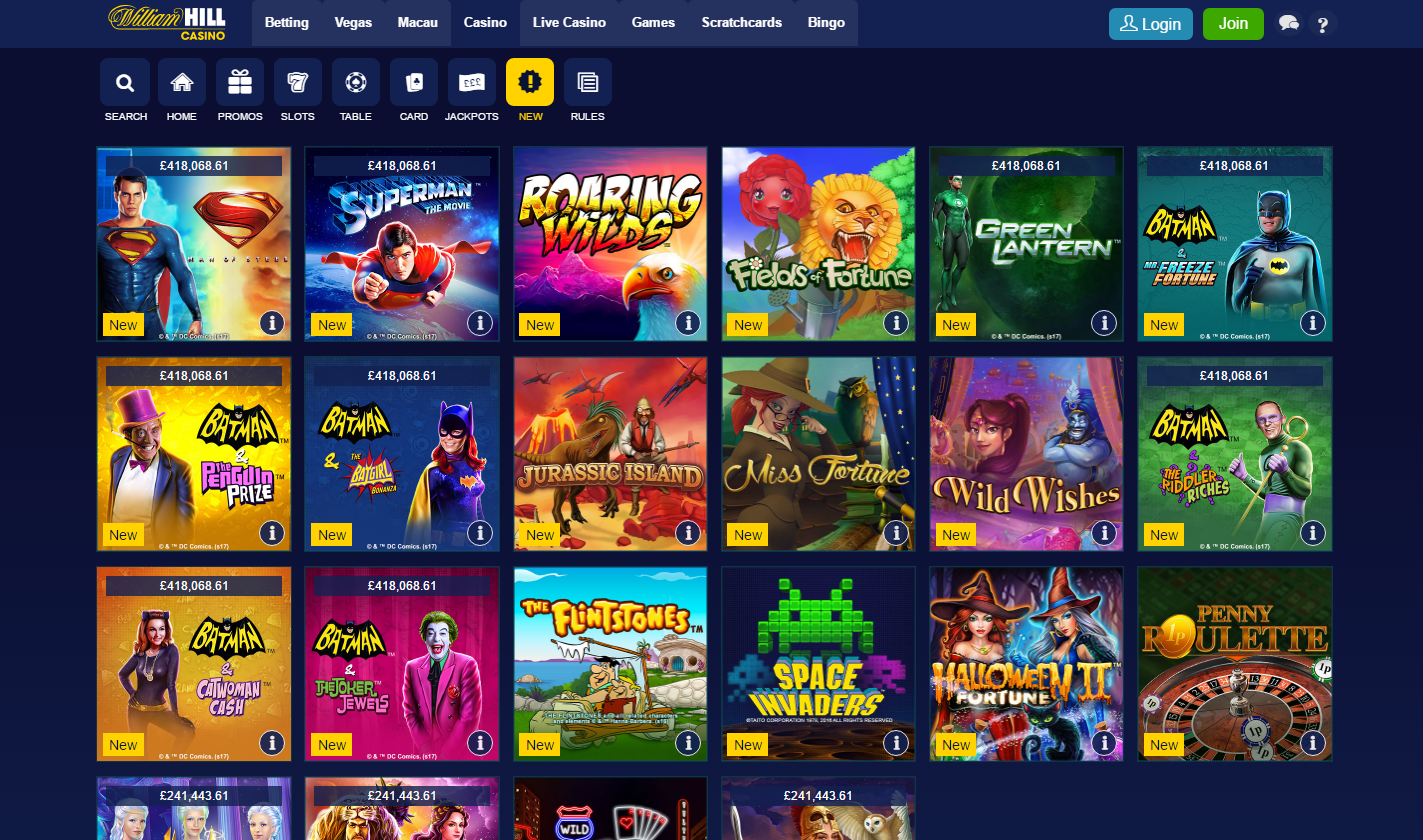The height and width of the screenshot is (840, 1423).
Task: Show info for Miss Fortune
Action: point(896,533)
